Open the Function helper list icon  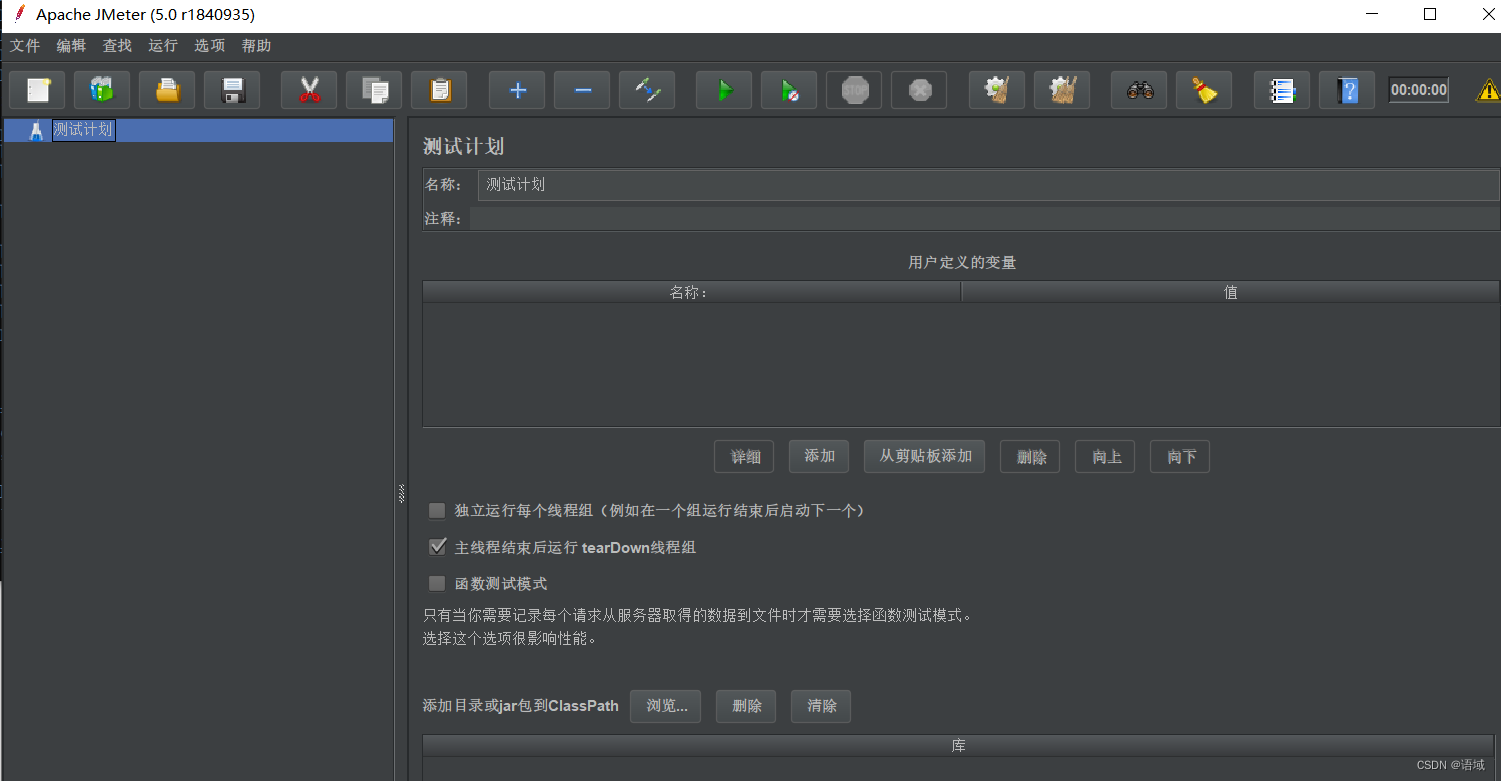(1282, 90)
